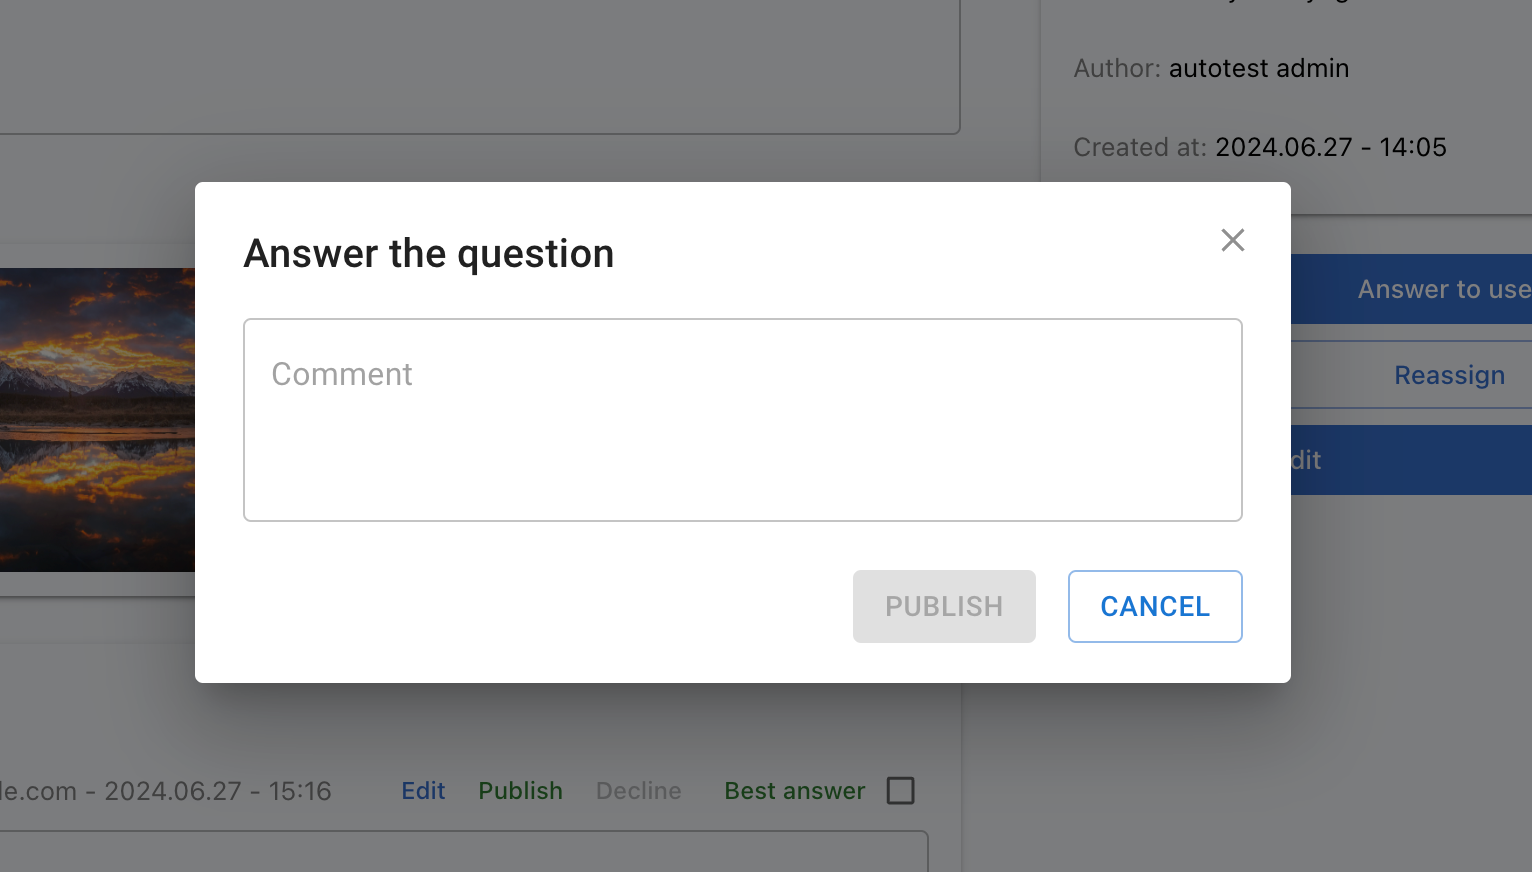Click the Best answer label text
The image size is (1532, 872).
[x=794, y=791]
